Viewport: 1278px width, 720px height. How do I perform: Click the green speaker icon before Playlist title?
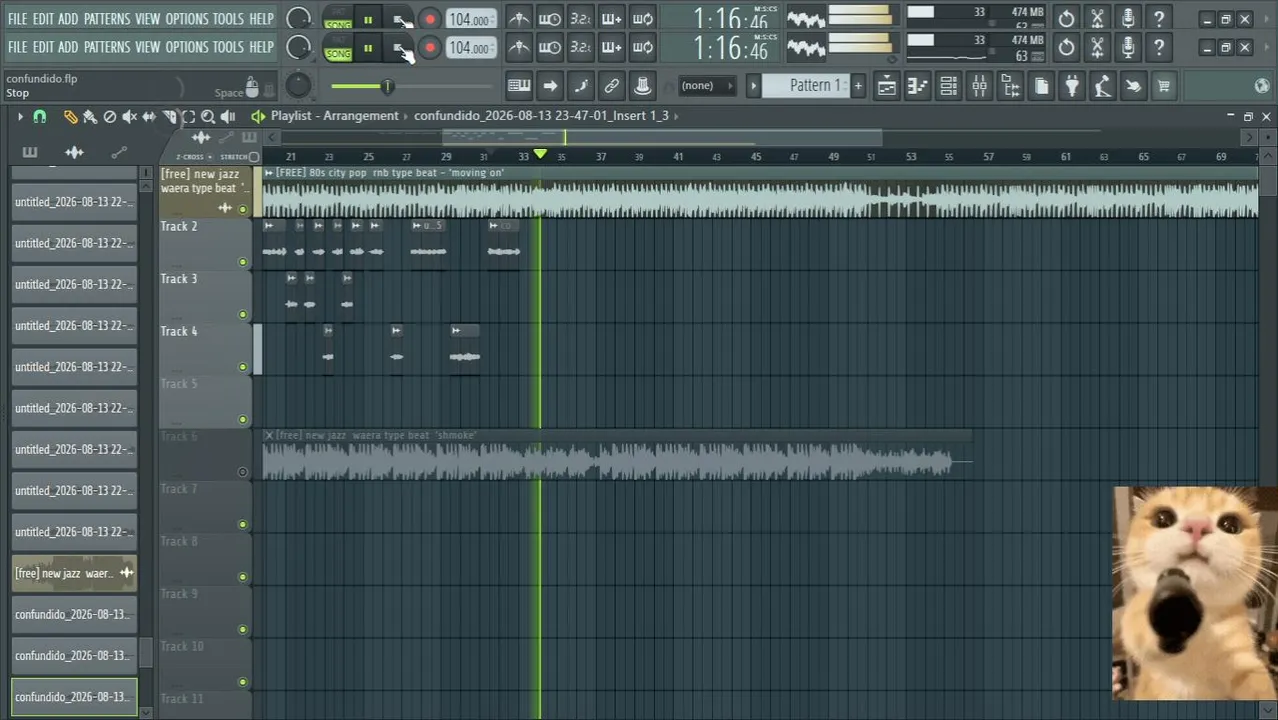tap(258, 116)
